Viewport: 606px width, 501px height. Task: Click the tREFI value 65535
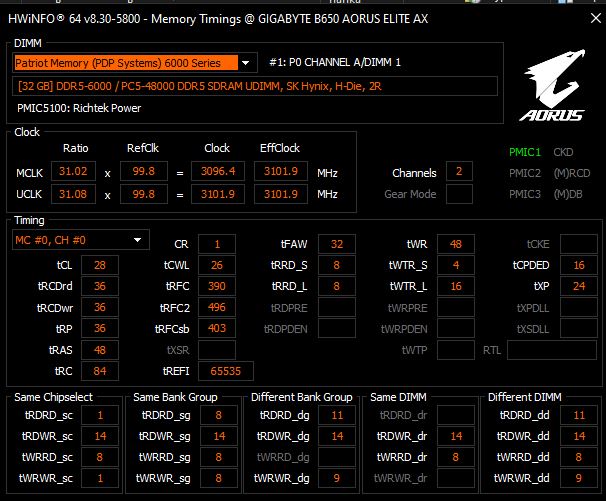(226, 371)
